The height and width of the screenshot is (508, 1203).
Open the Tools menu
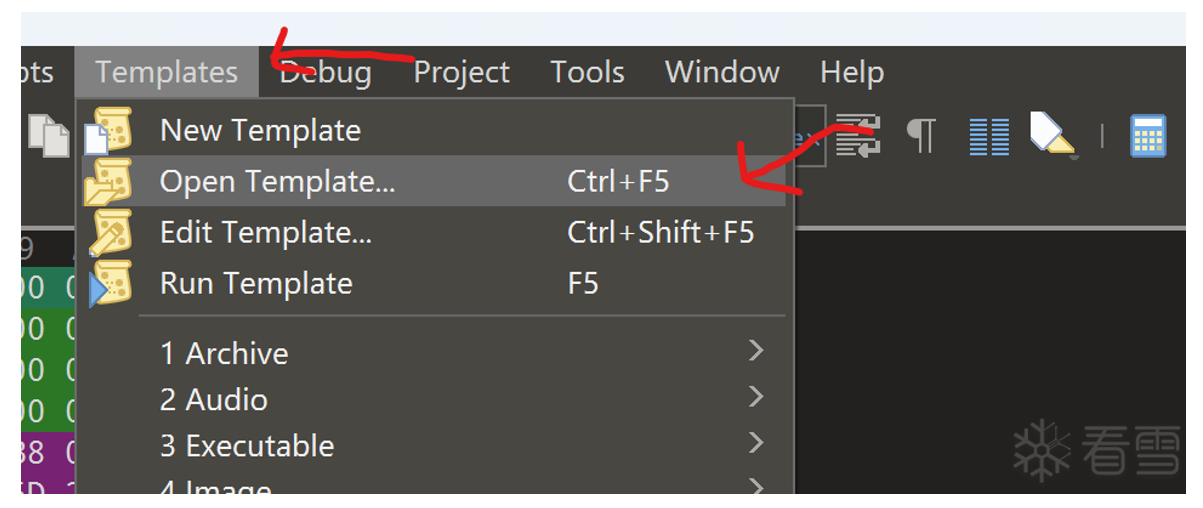pos(587,72)
